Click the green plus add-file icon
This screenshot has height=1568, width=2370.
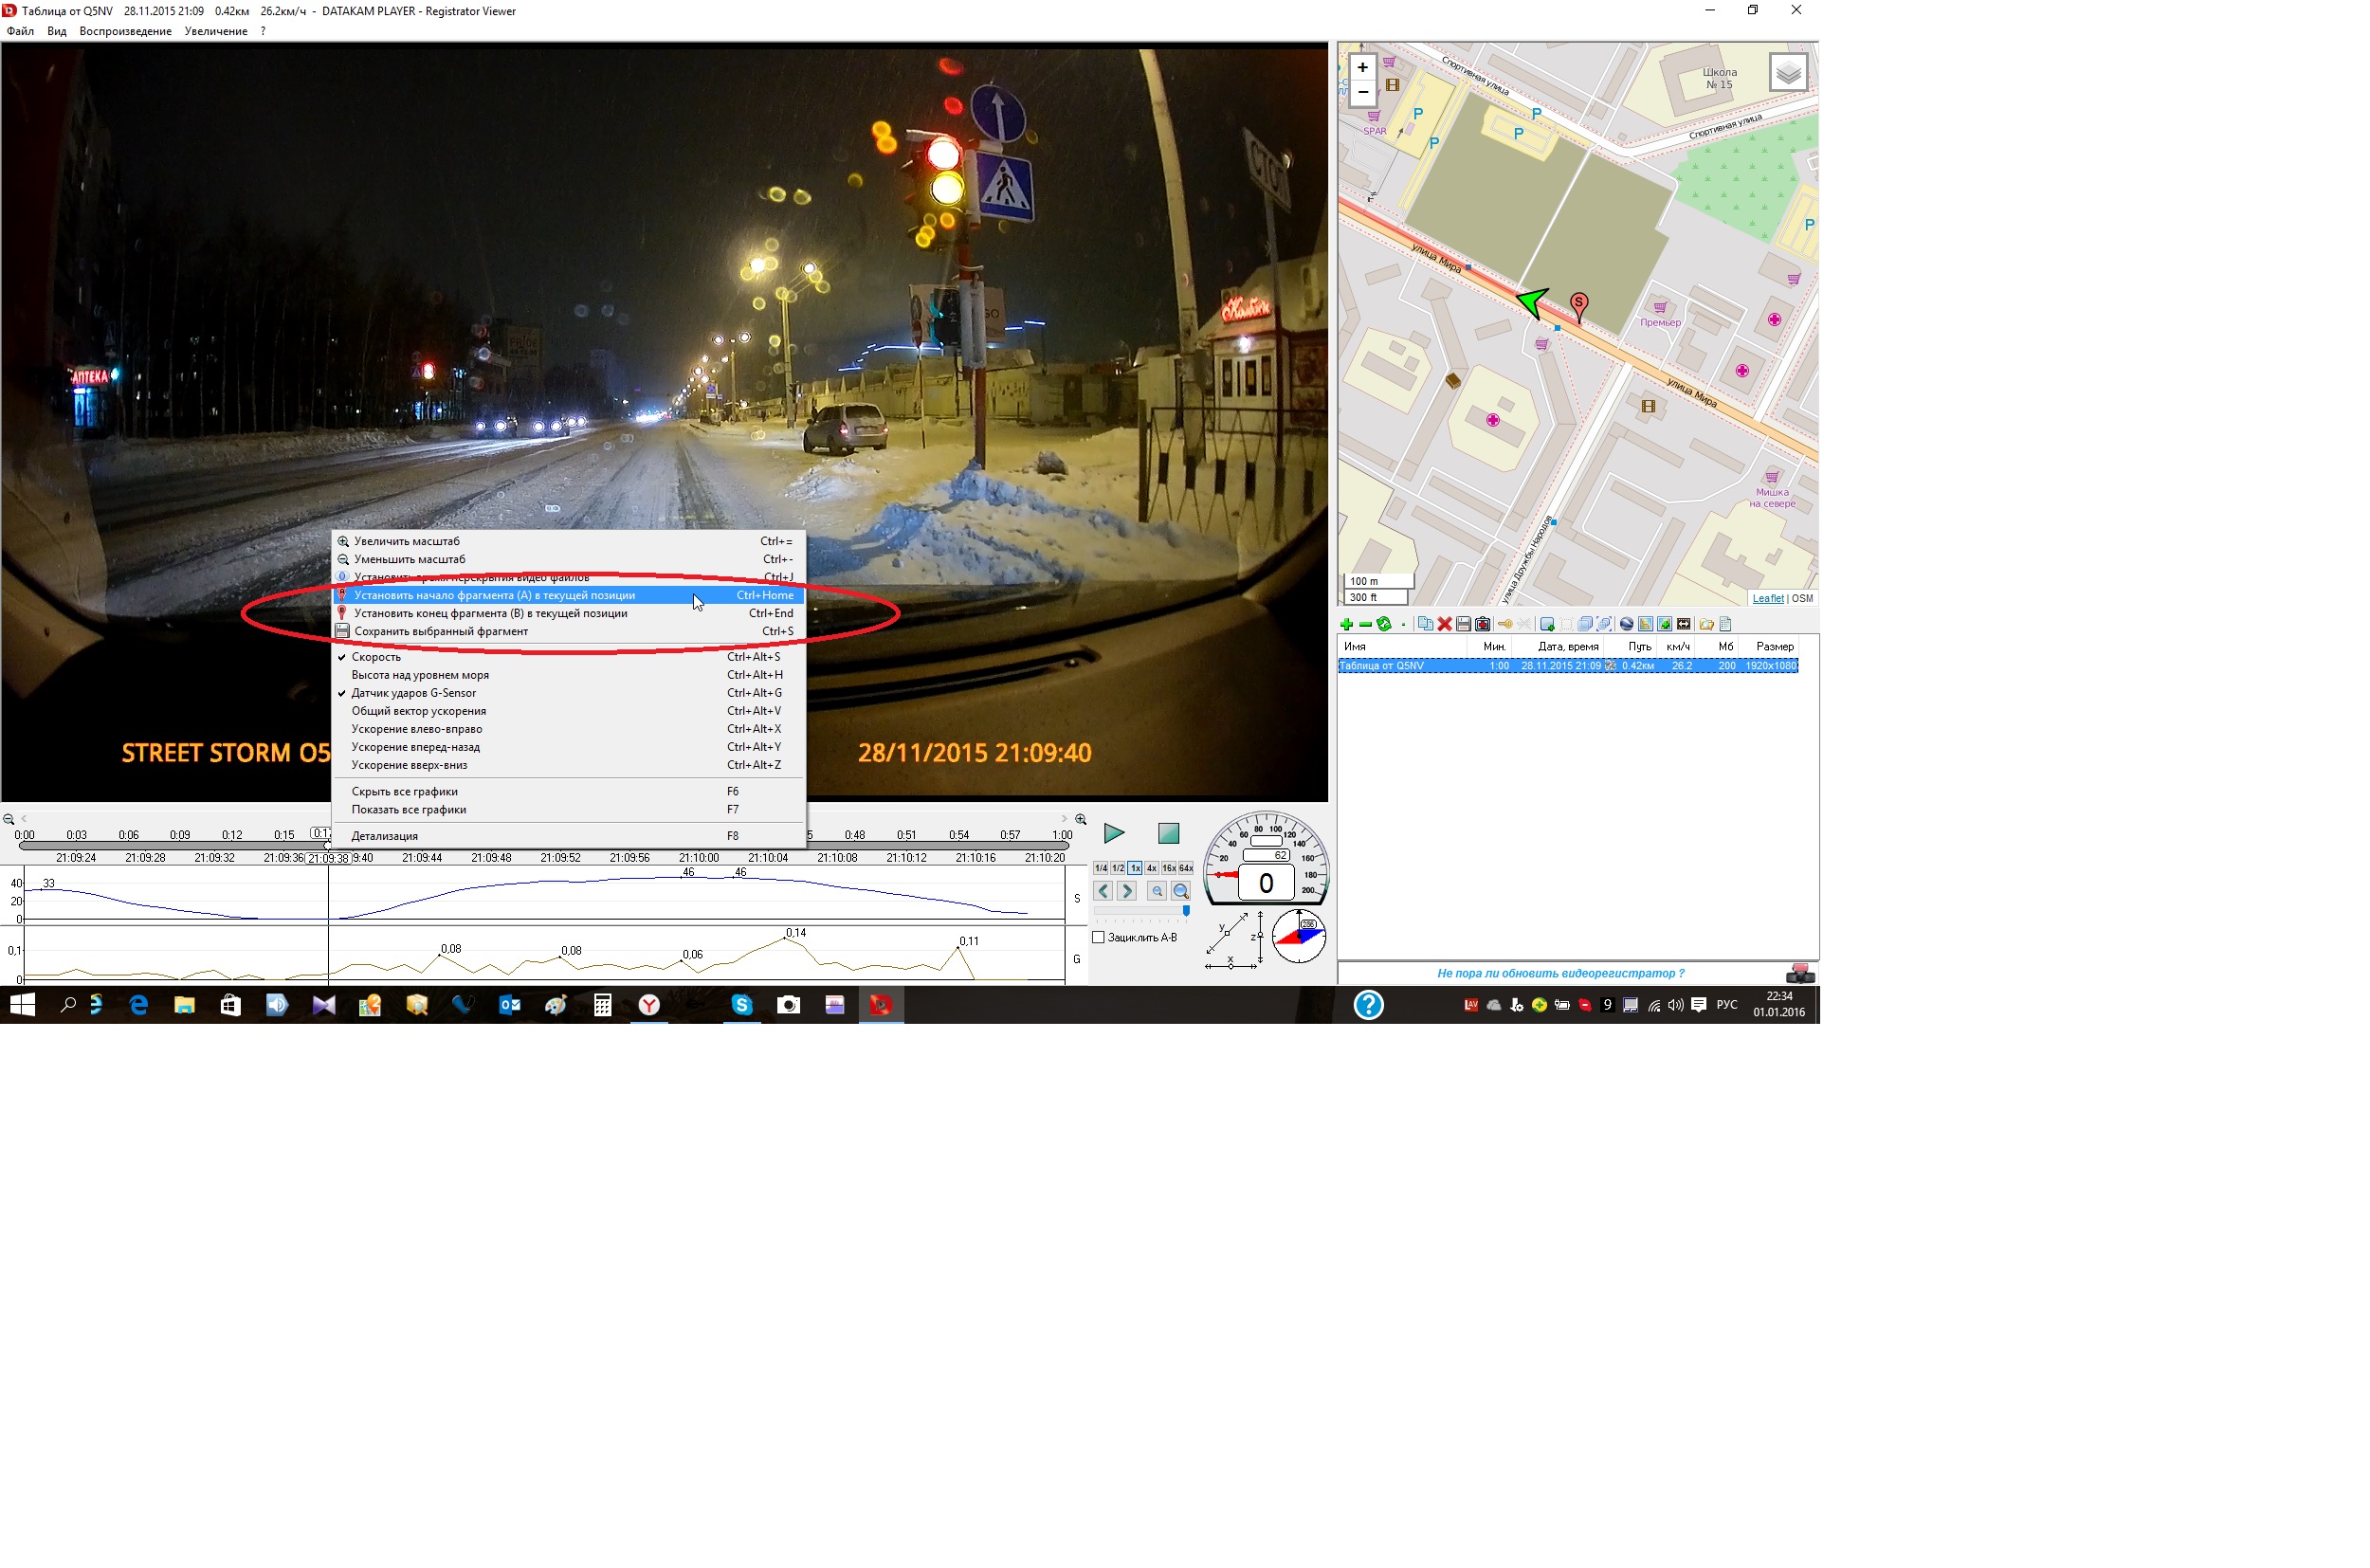click(1347, 624)
